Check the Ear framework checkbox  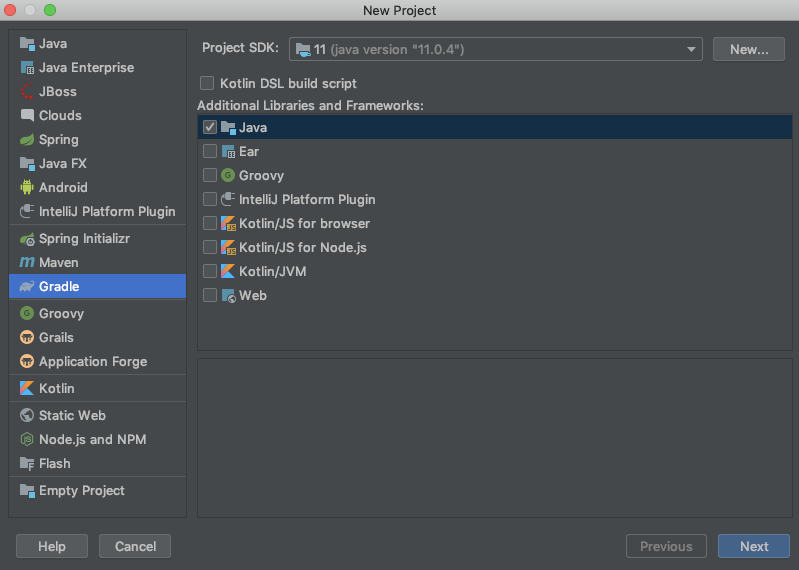pyautogui.click(x=210, y=151)
